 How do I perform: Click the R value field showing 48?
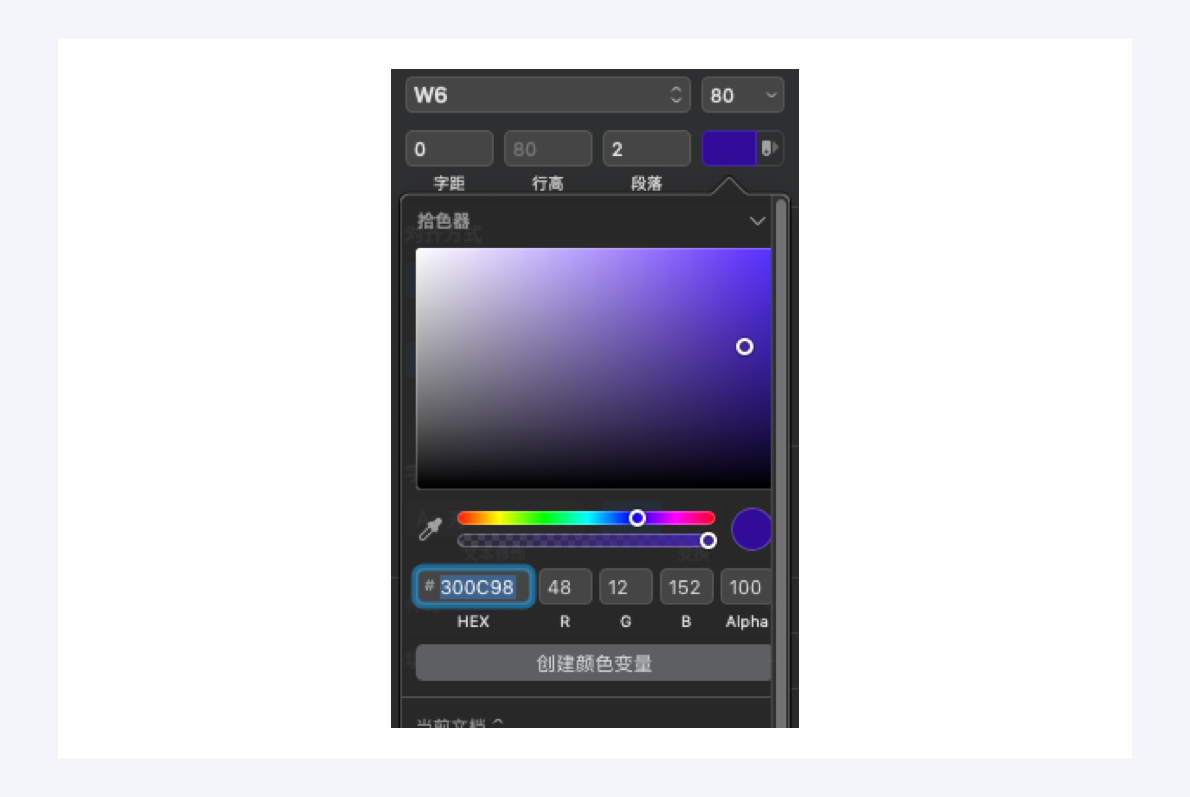tap(565, 587)
